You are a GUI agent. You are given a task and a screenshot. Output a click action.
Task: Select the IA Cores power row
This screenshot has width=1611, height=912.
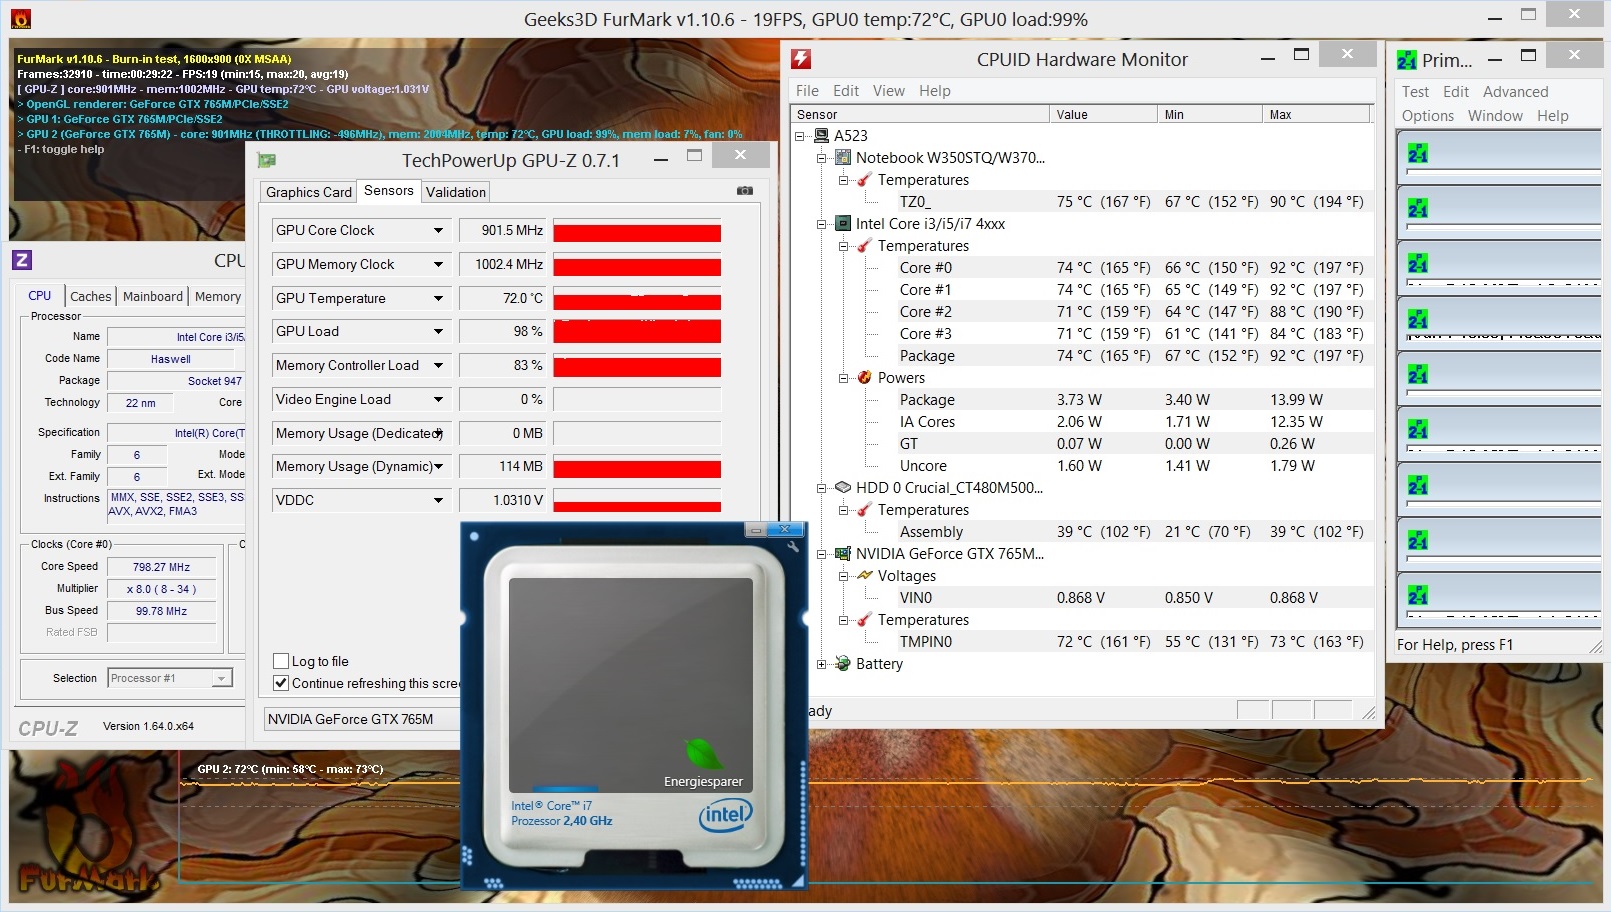1083,421
